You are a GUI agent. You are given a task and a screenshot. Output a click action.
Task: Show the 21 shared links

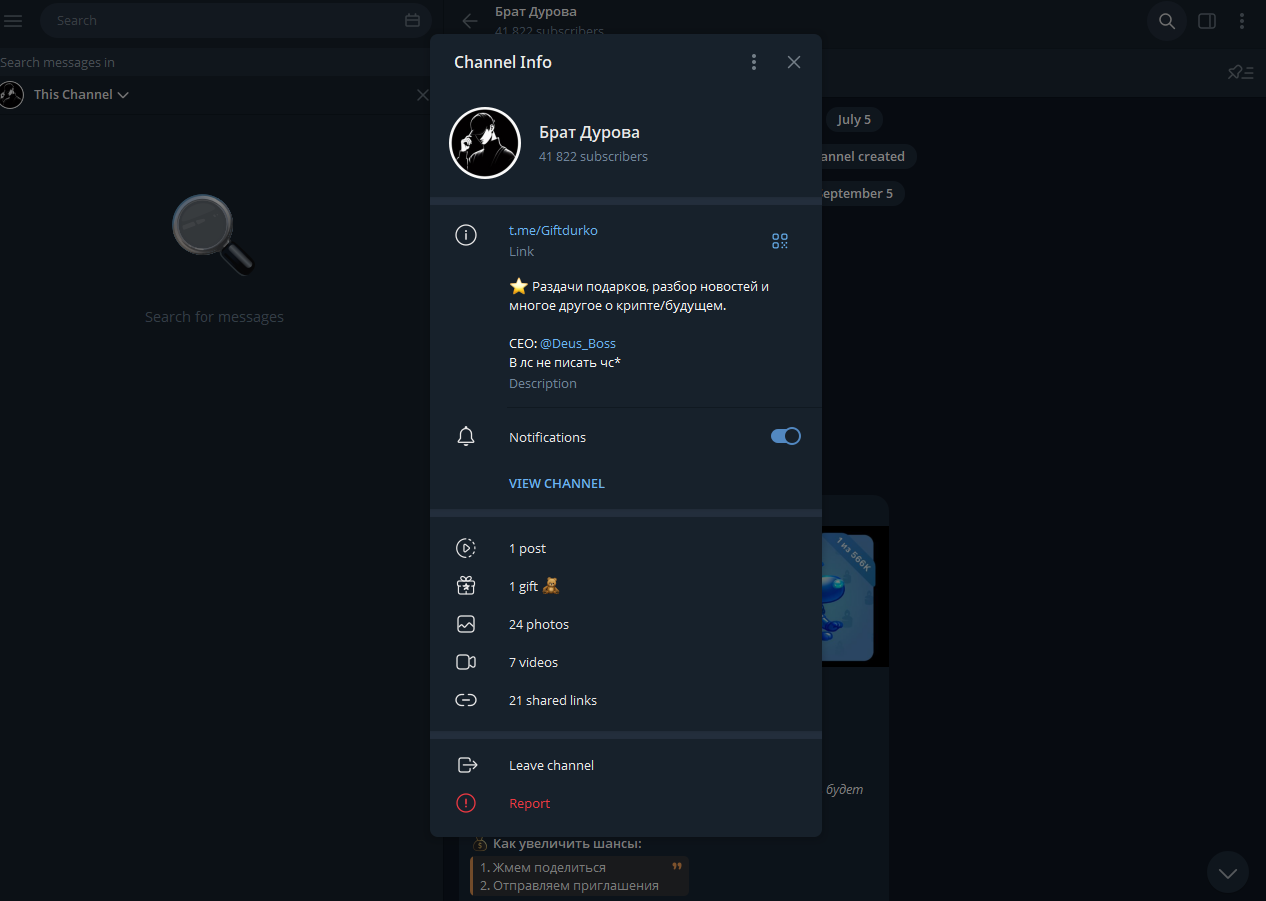(552, 700)
